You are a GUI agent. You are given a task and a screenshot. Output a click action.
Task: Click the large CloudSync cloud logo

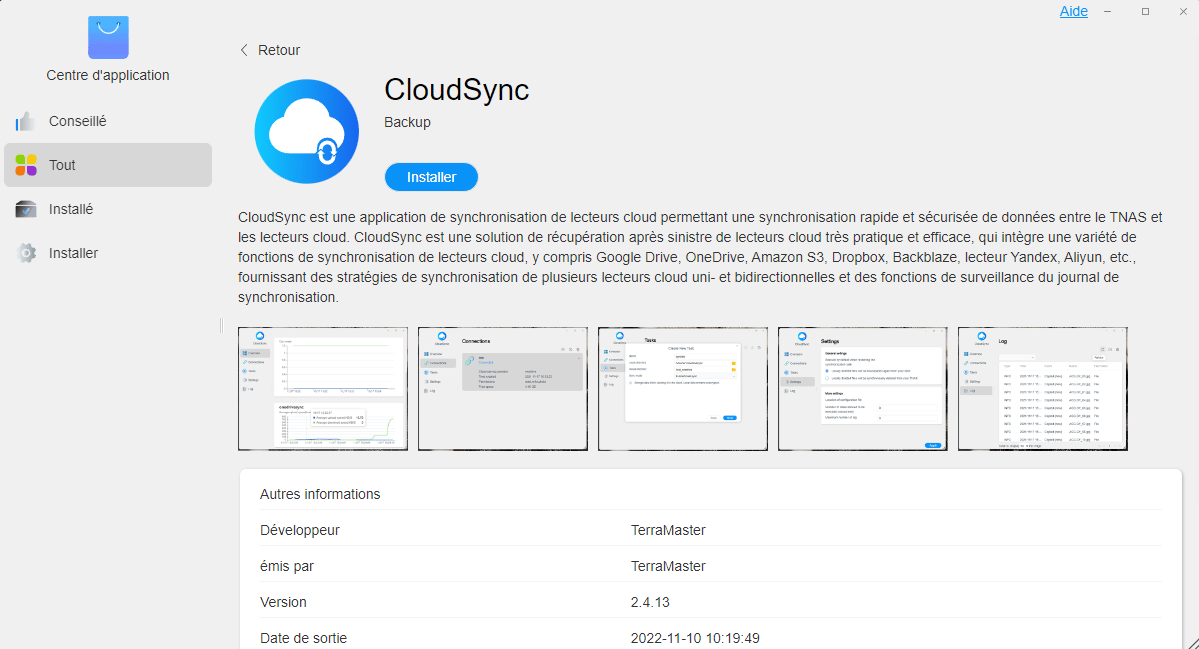click(x=306, y=132)
